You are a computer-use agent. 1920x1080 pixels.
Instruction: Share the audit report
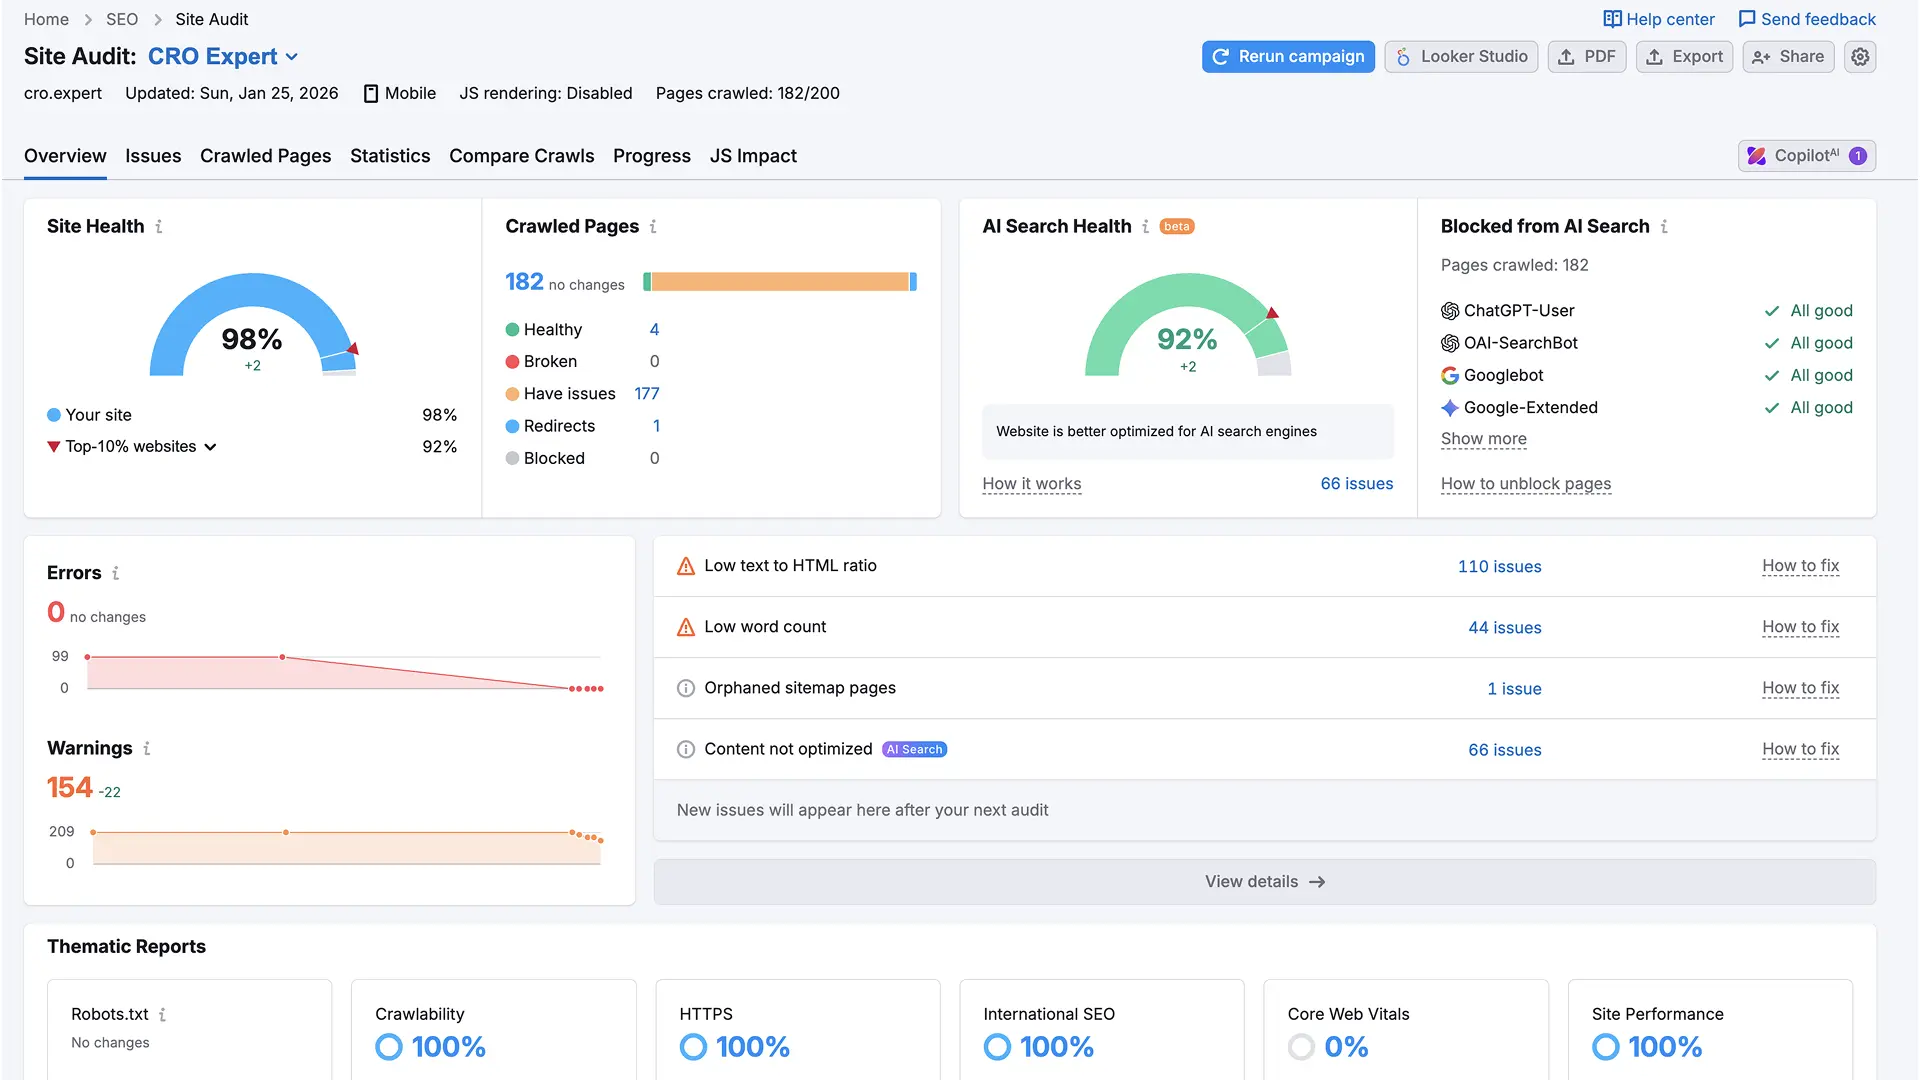(1788, 57)
